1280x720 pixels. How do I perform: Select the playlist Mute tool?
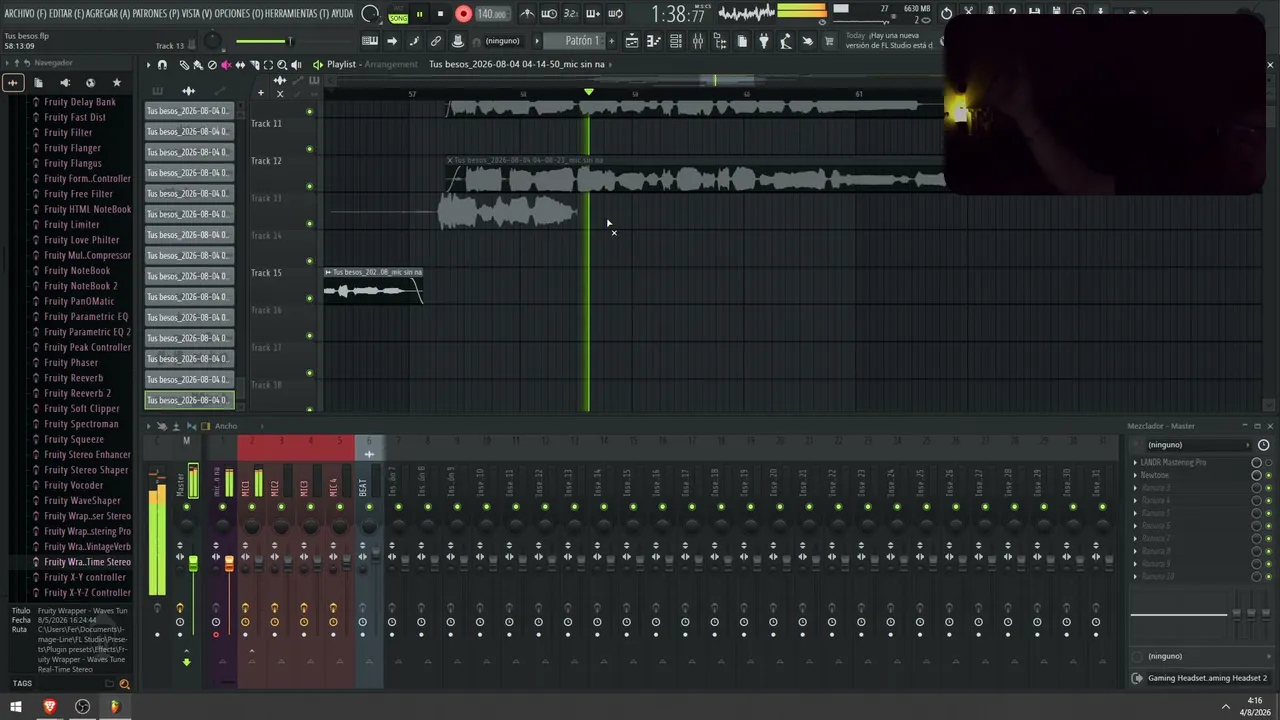pos(226,64)
